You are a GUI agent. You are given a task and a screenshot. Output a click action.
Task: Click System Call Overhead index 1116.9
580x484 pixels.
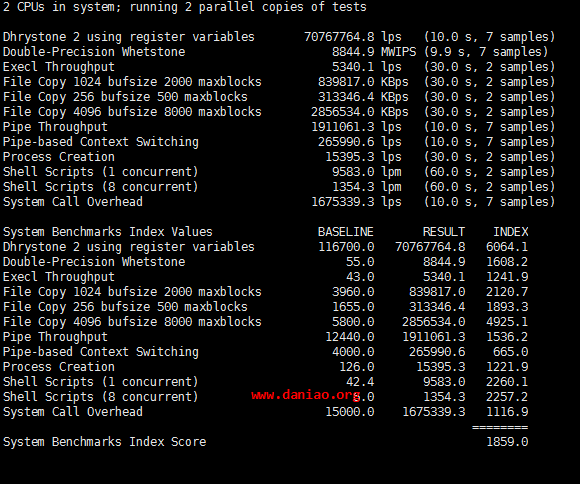507,412
